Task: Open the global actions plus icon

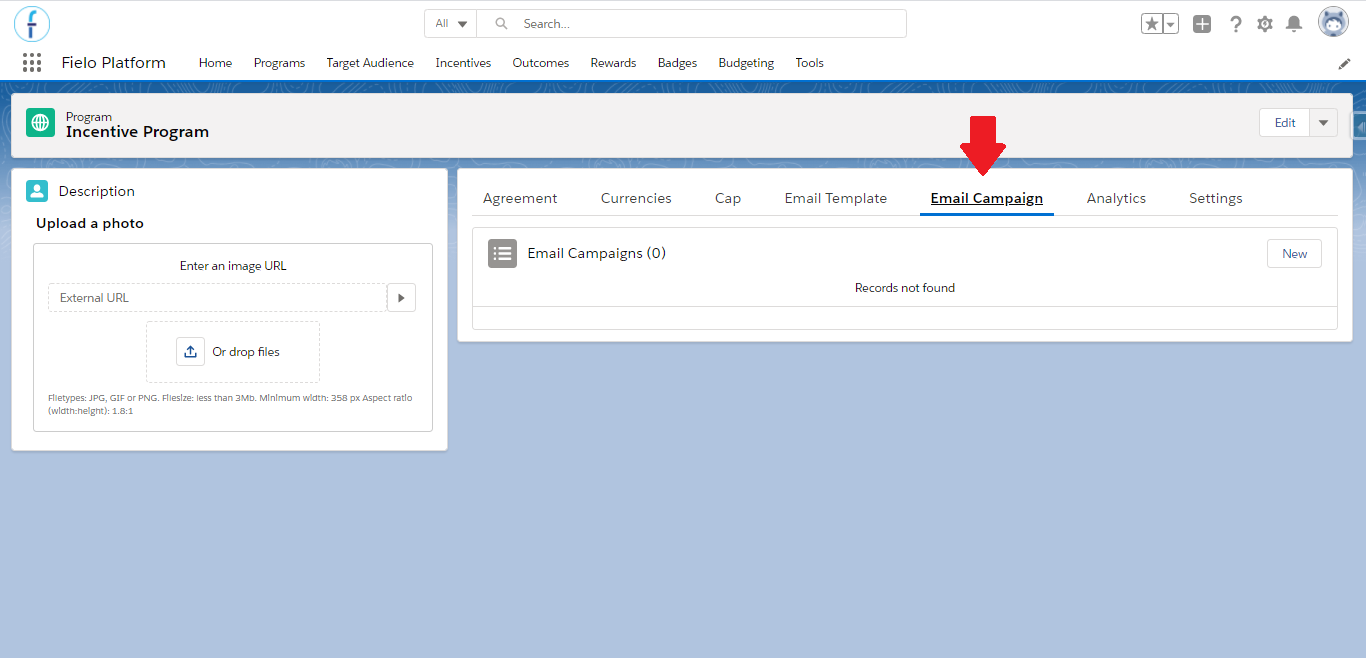Action: (x=1202, y=24)
